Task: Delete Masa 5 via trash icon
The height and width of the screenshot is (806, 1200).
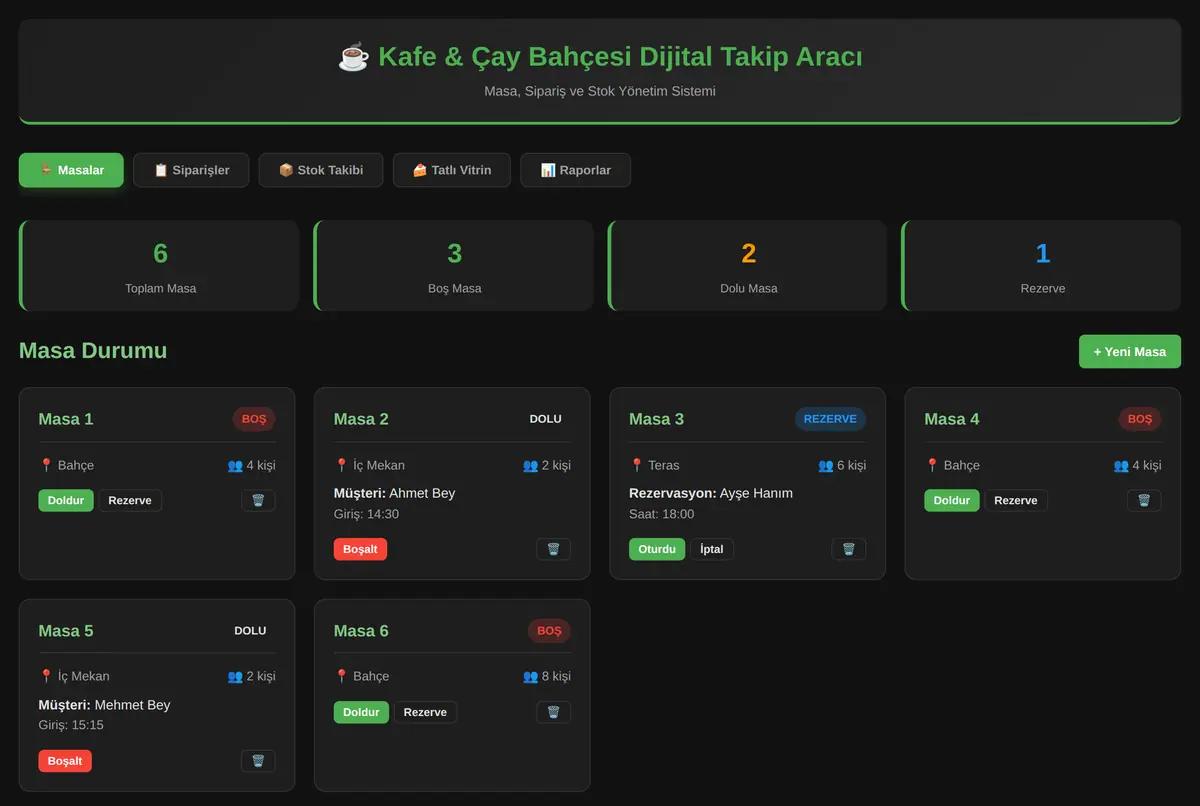Action: tap(258, 761)
